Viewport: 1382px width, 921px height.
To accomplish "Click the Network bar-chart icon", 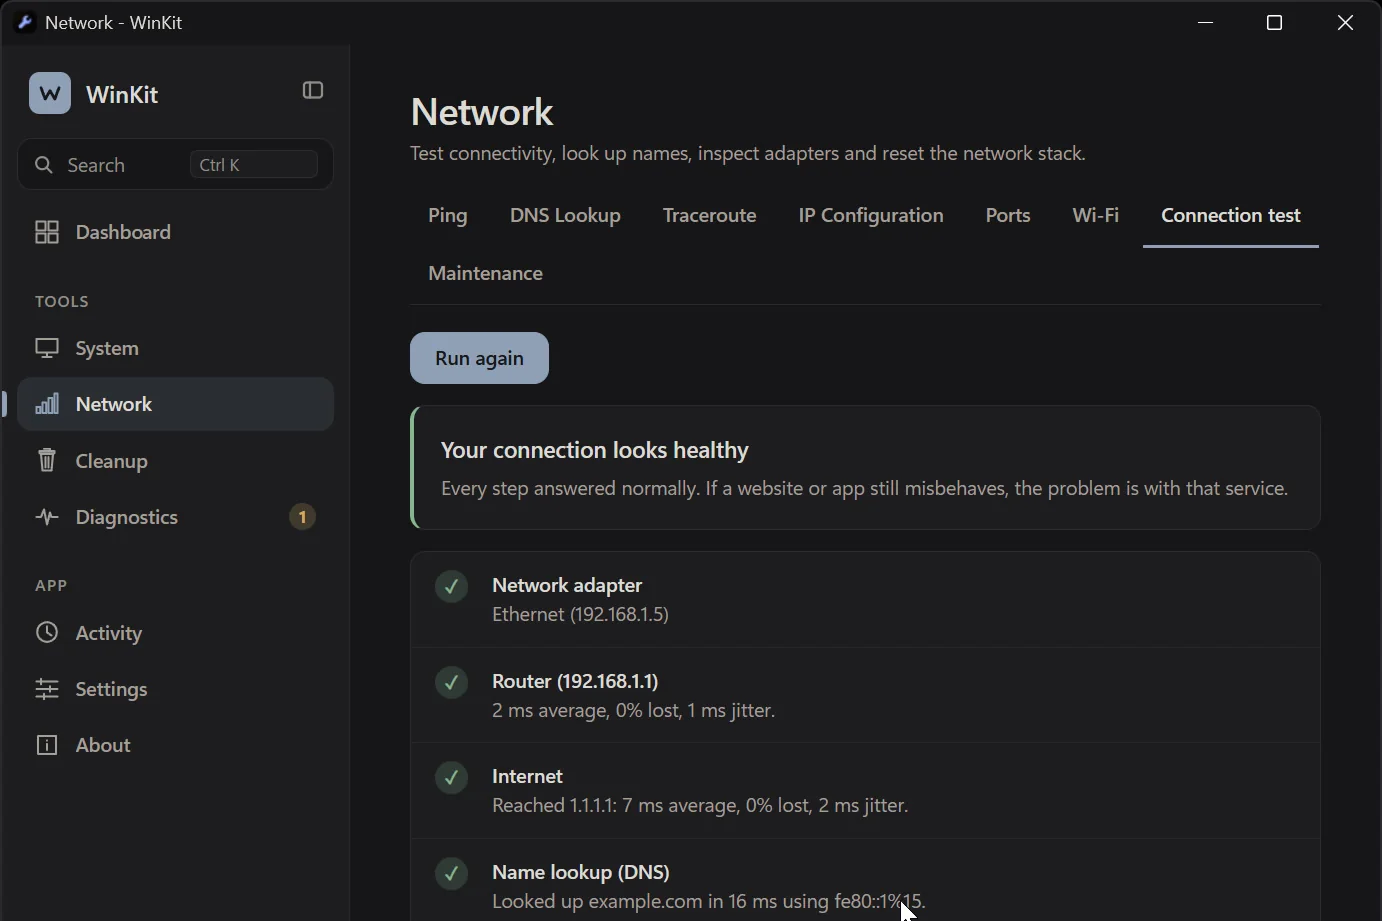I will pyautogui.click(x=47, y=404).
